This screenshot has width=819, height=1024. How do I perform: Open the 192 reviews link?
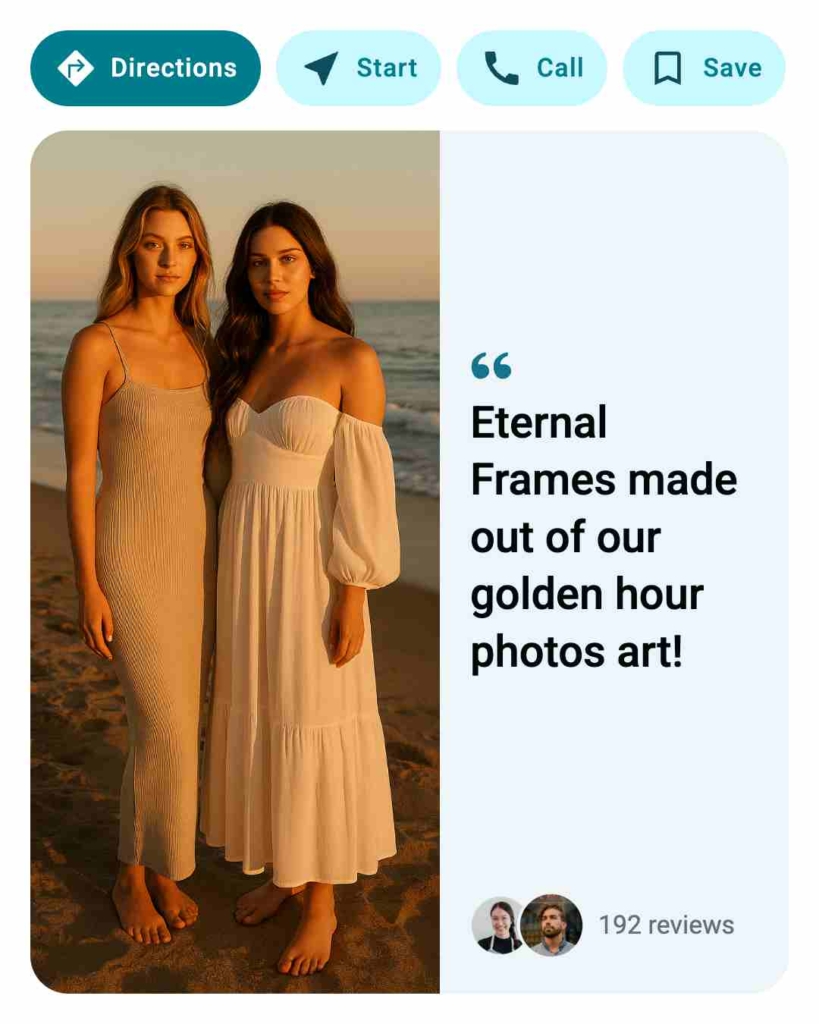click(x=666, y=925)
